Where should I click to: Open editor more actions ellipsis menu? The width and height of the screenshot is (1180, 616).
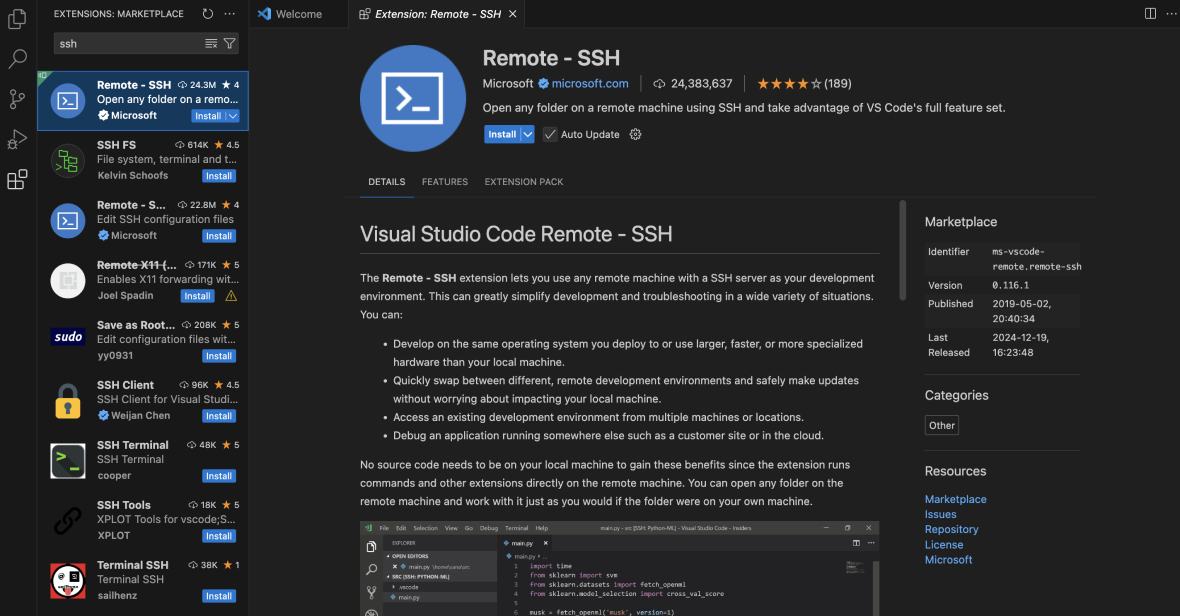[x=1171, y=14]
